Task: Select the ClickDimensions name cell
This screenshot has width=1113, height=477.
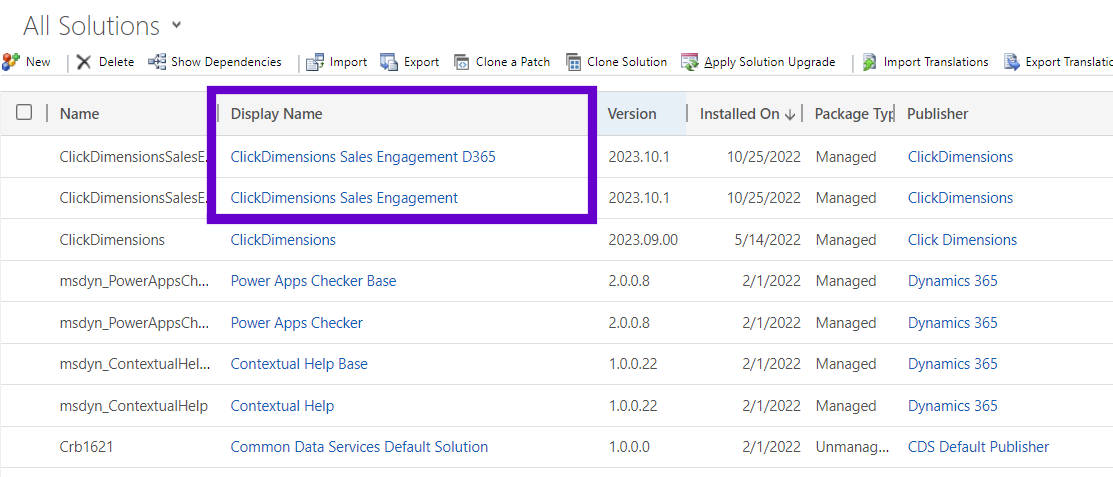Action: tap(112, 240)
